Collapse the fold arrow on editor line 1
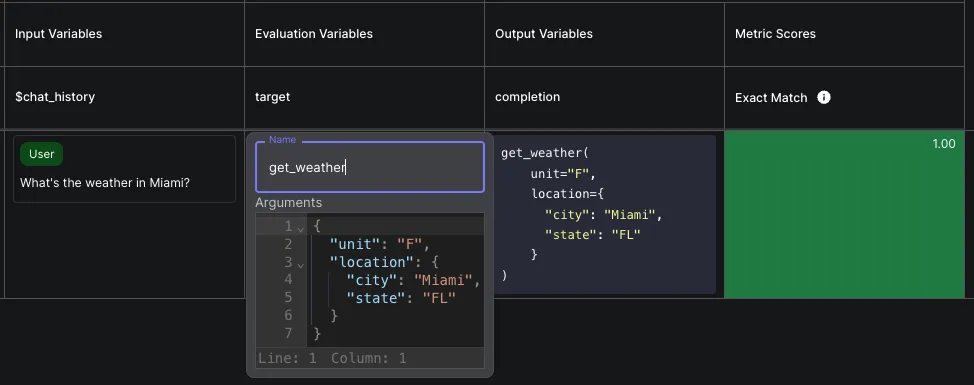This screenshot has height=385, width=974. pyautogui.click(x=301, y=229)
